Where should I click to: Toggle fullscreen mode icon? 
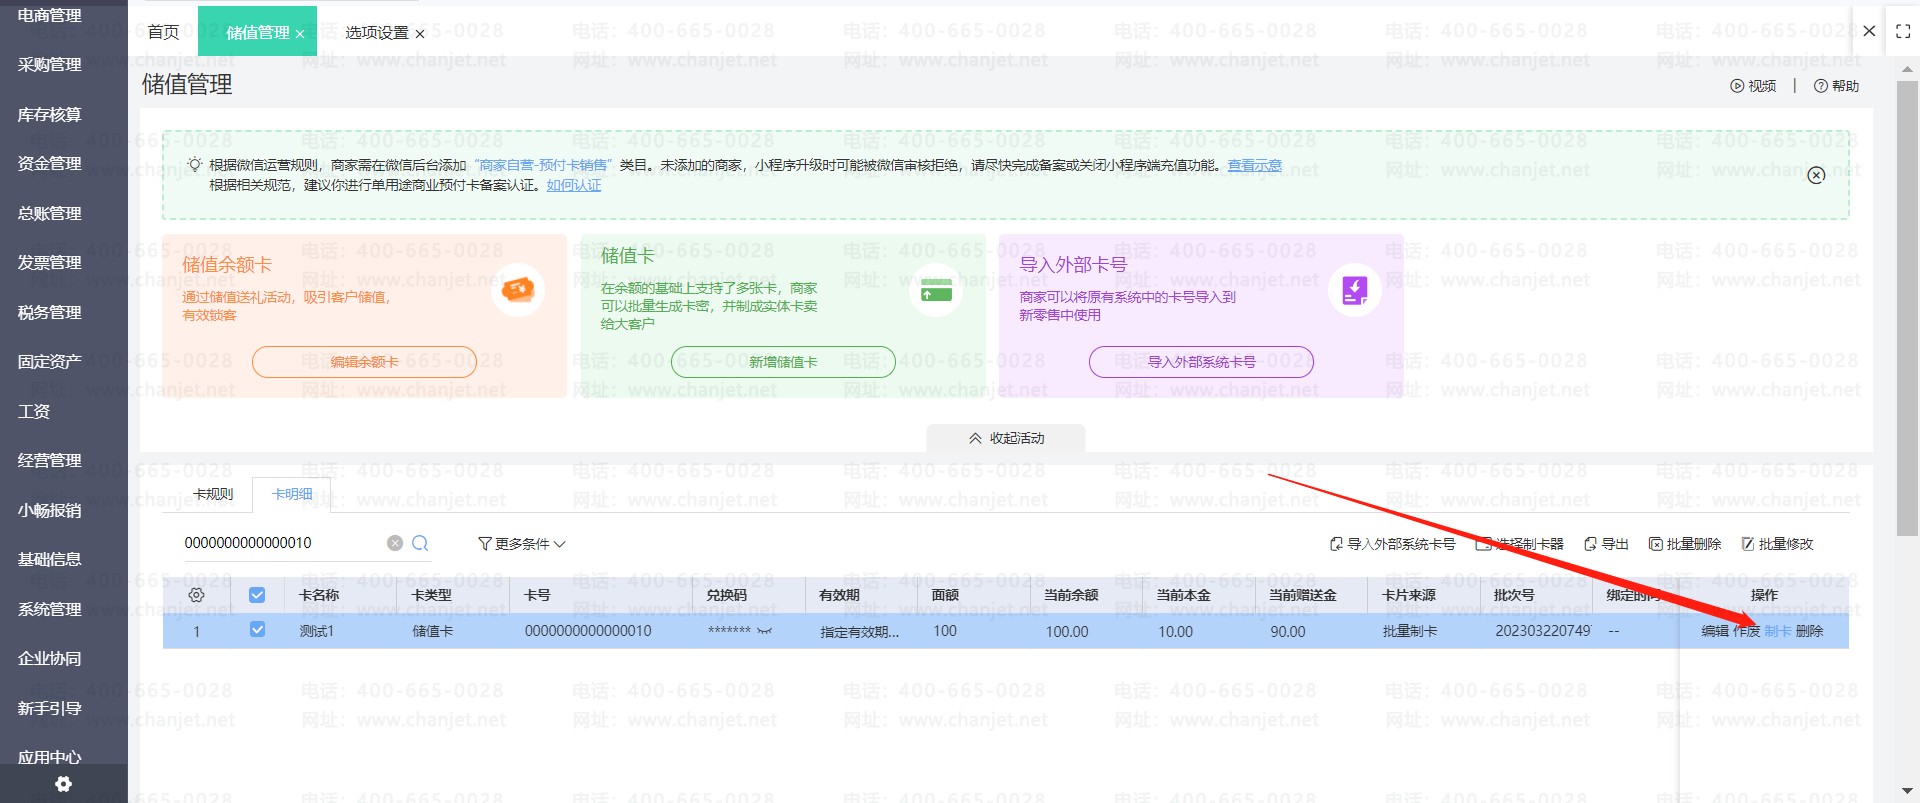(1903, 32)
